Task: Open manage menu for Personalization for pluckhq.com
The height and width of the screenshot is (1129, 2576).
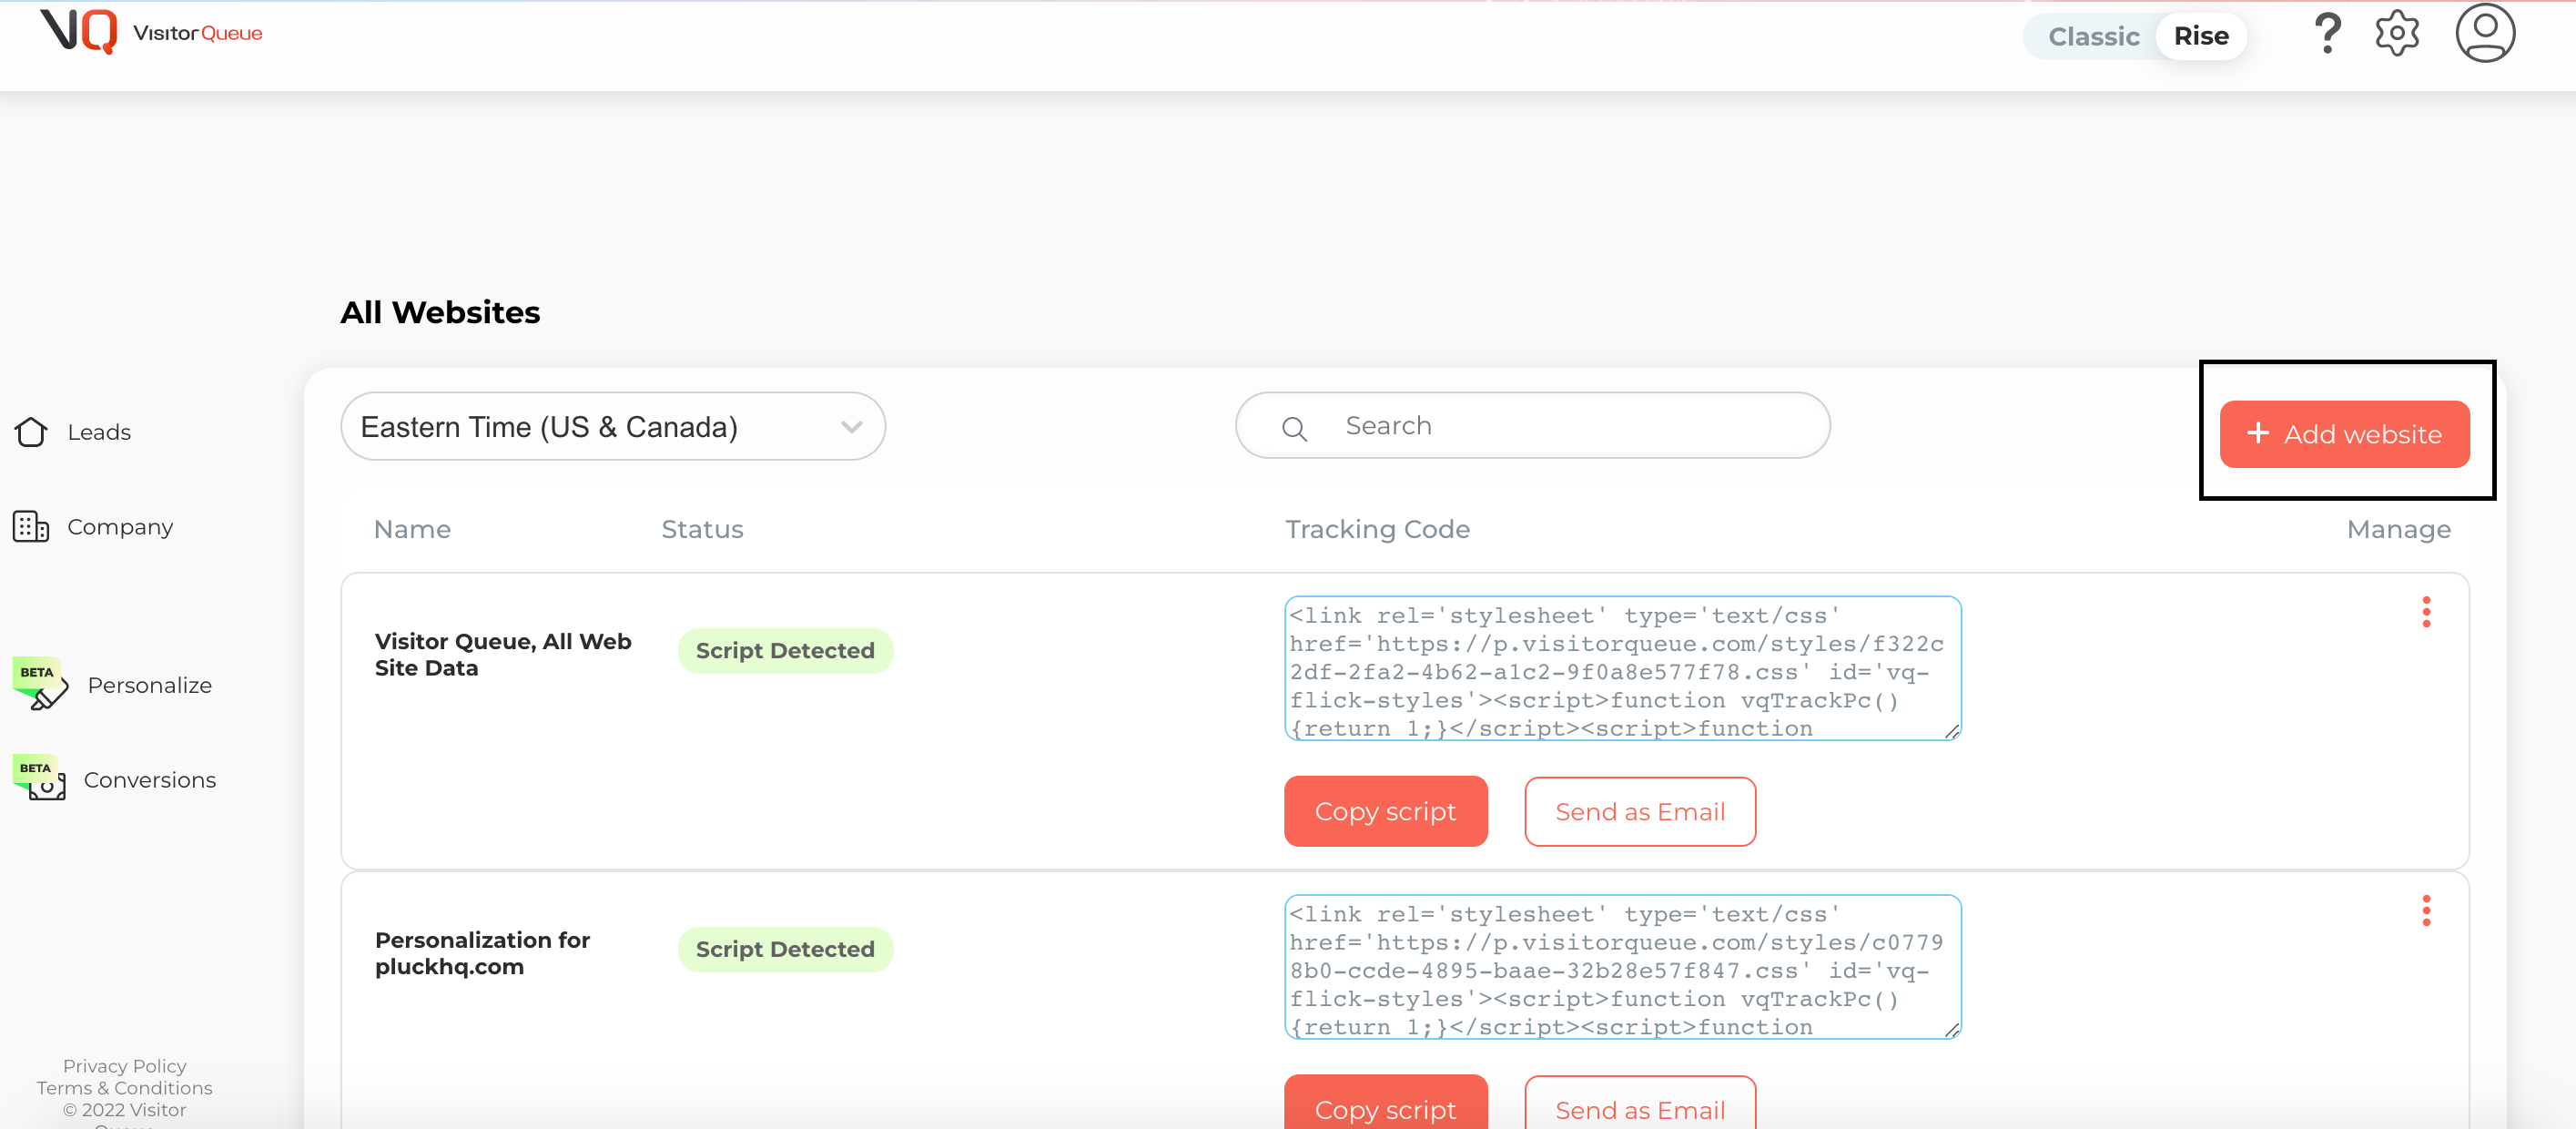Action: (2426, 911)
